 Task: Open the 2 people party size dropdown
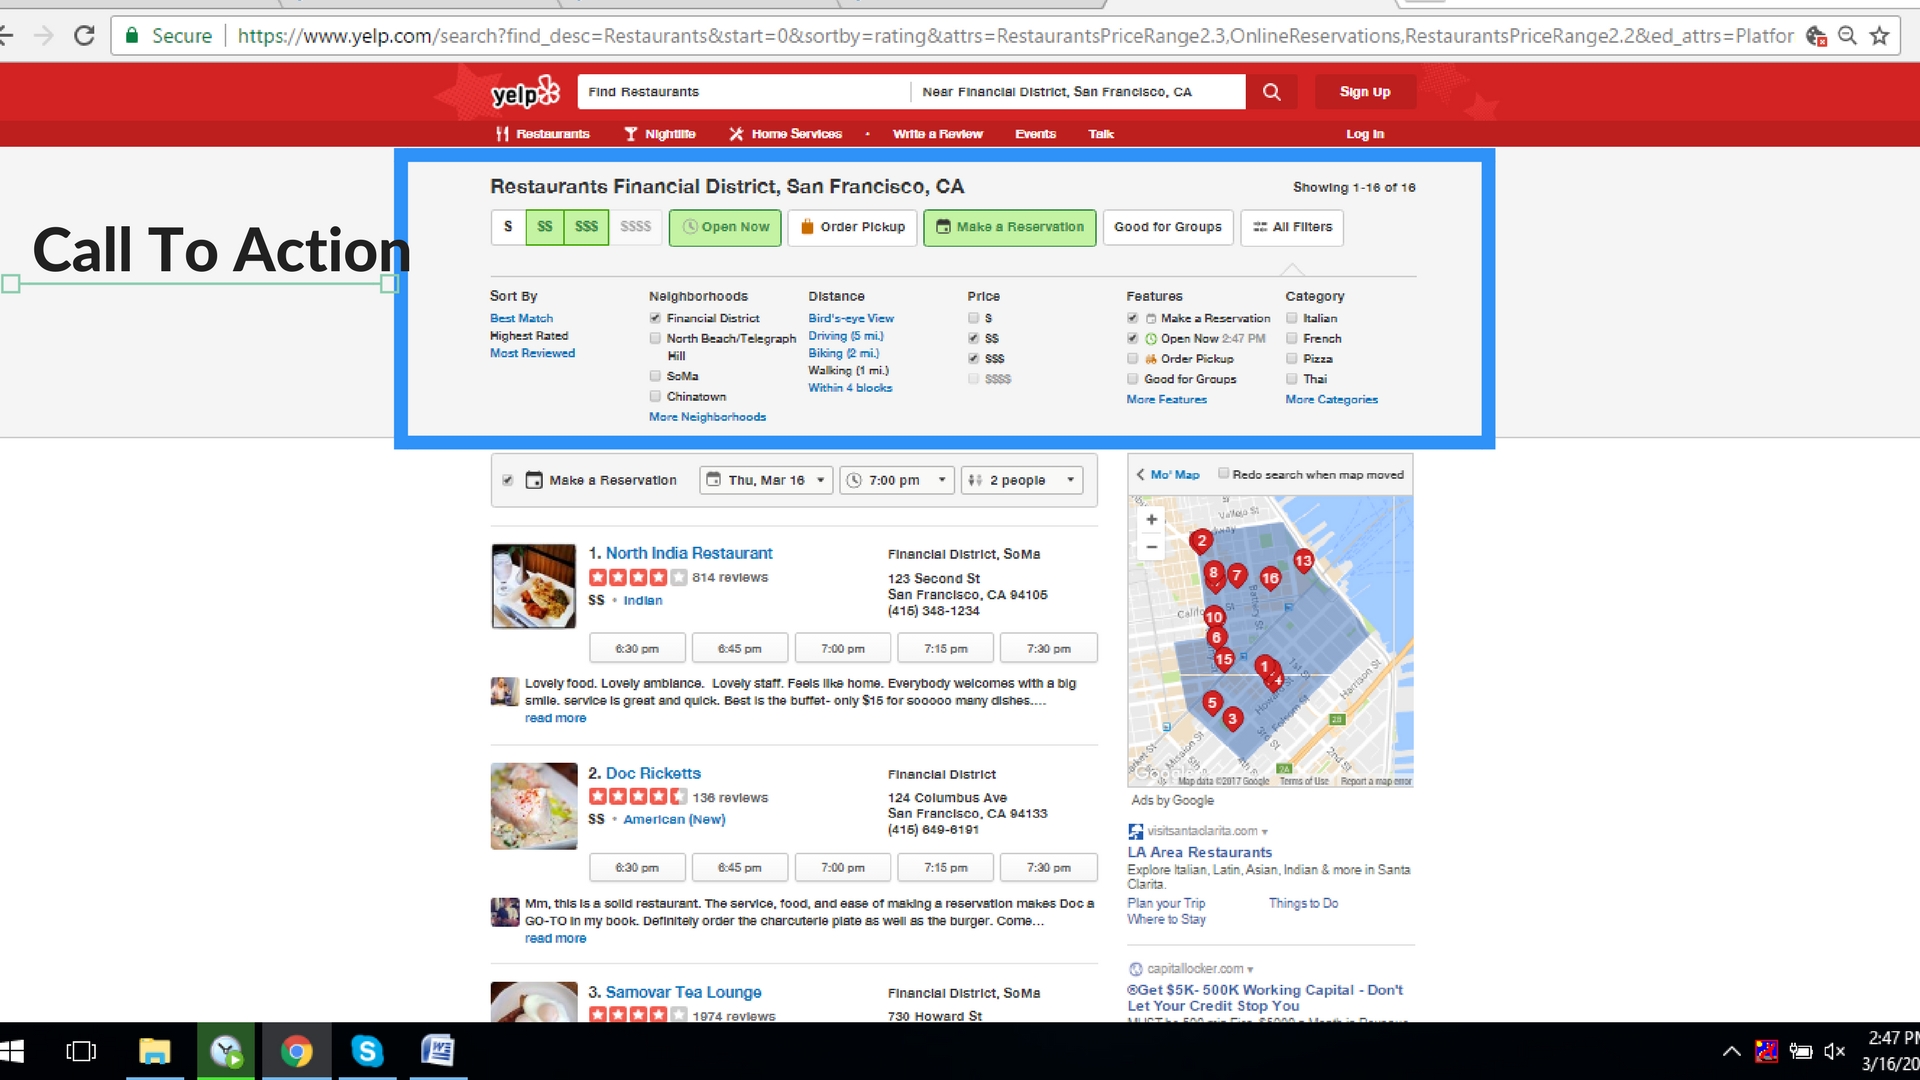1022,480
